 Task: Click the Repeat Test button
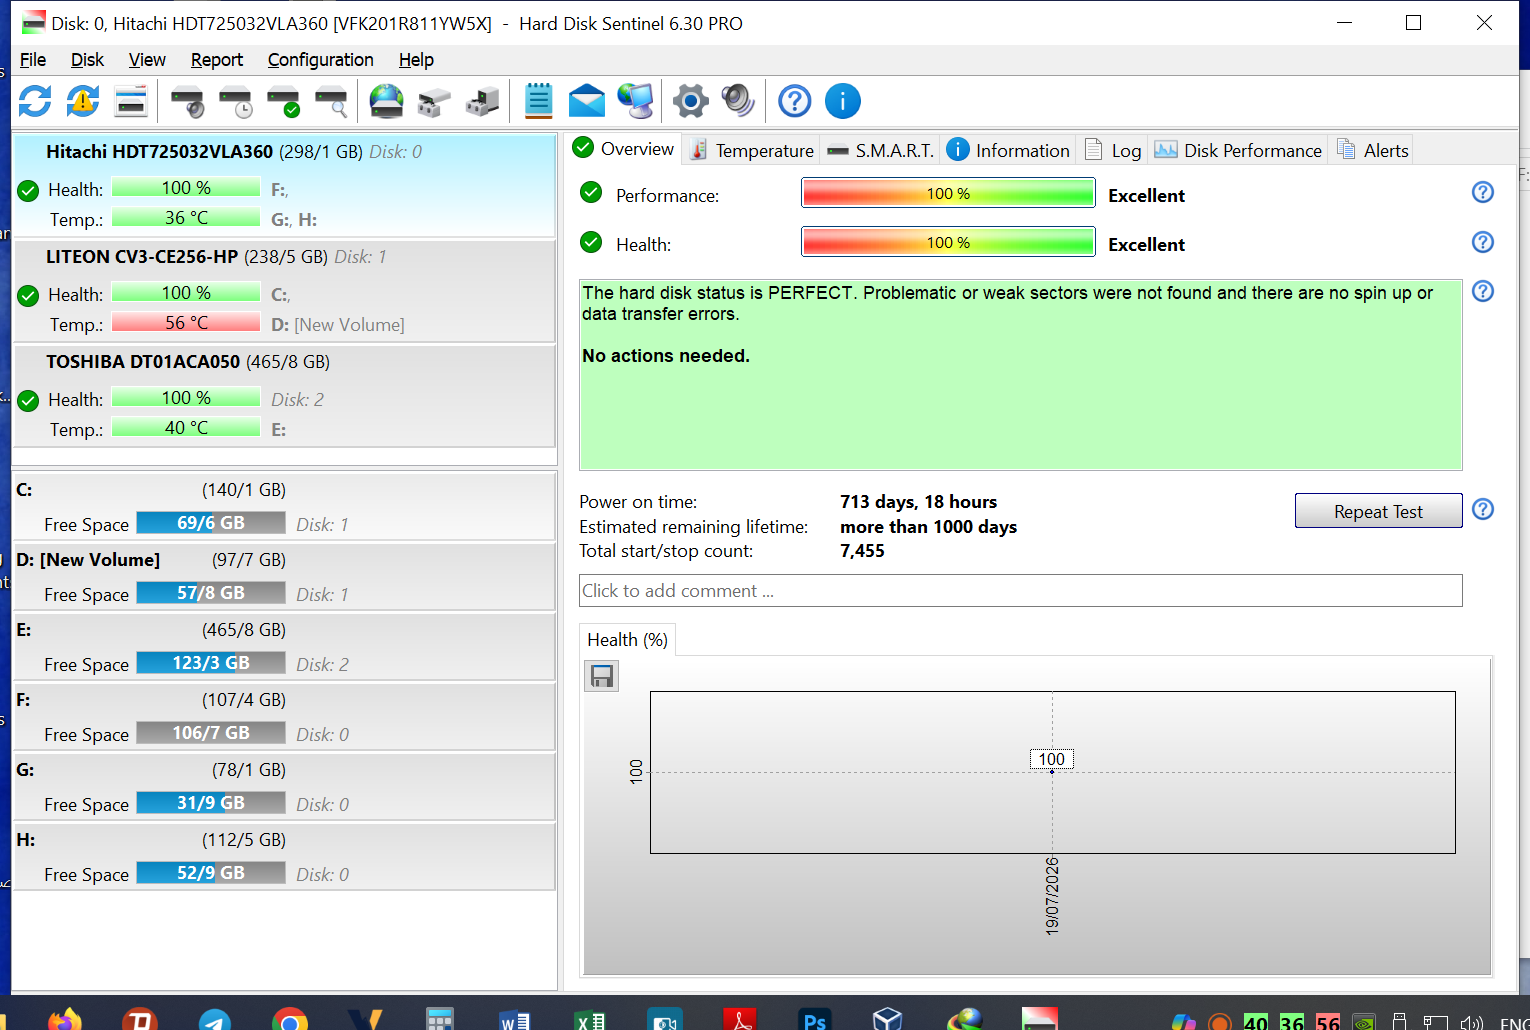1378,511
